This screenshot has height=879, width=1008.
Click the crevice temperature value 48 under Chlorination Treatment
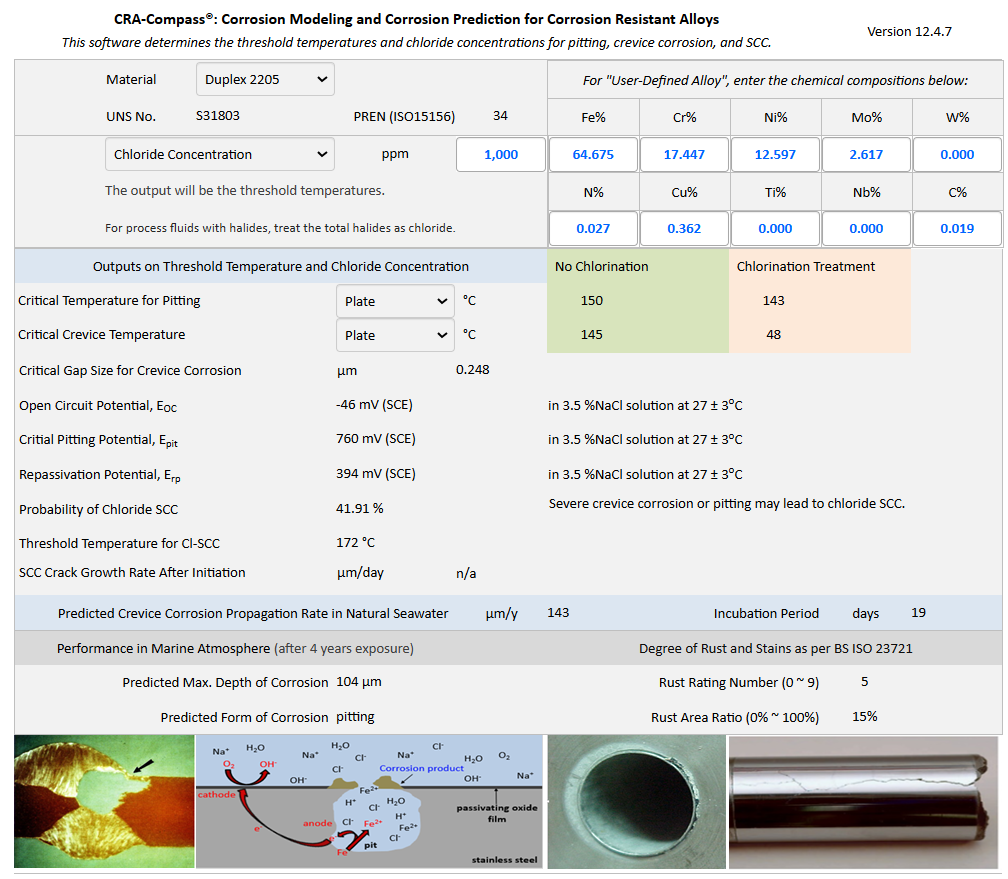[773, 334]
